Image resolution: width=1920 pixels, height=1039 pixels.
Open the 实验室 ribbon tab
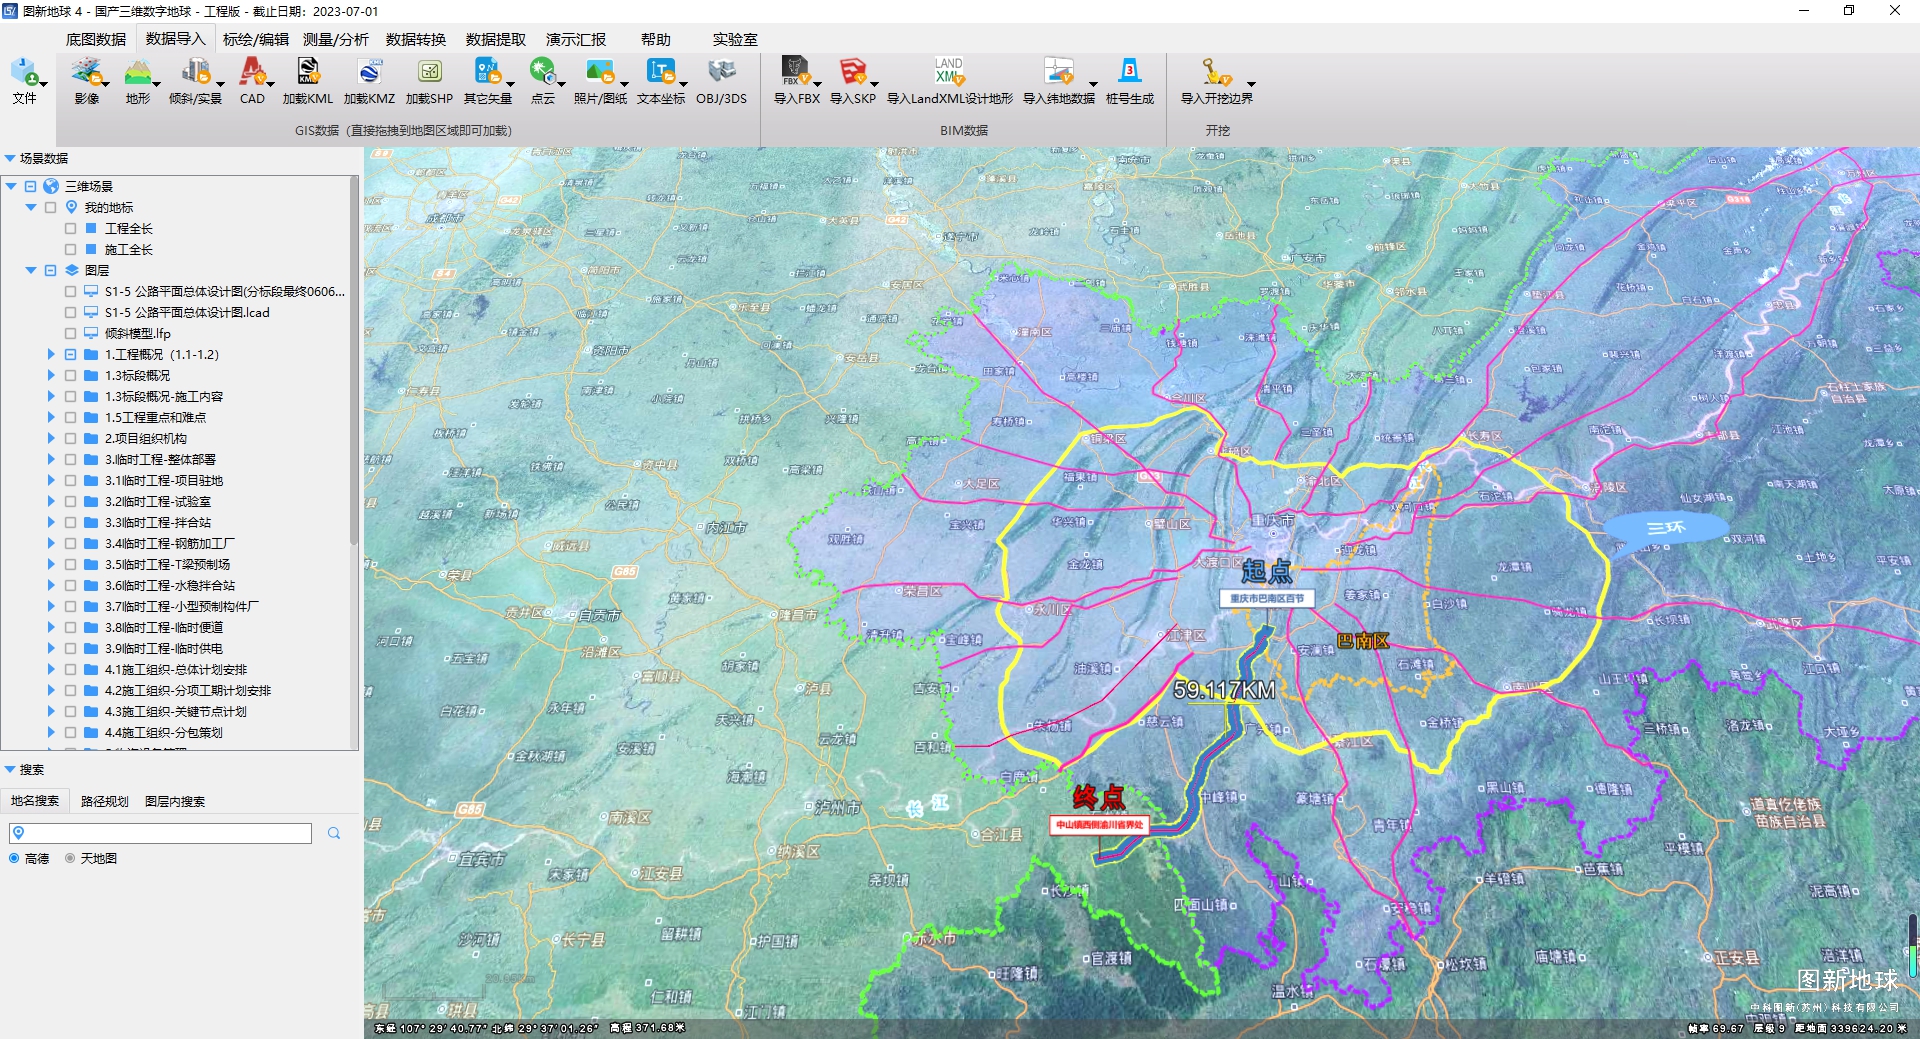[x=735, y=39]
